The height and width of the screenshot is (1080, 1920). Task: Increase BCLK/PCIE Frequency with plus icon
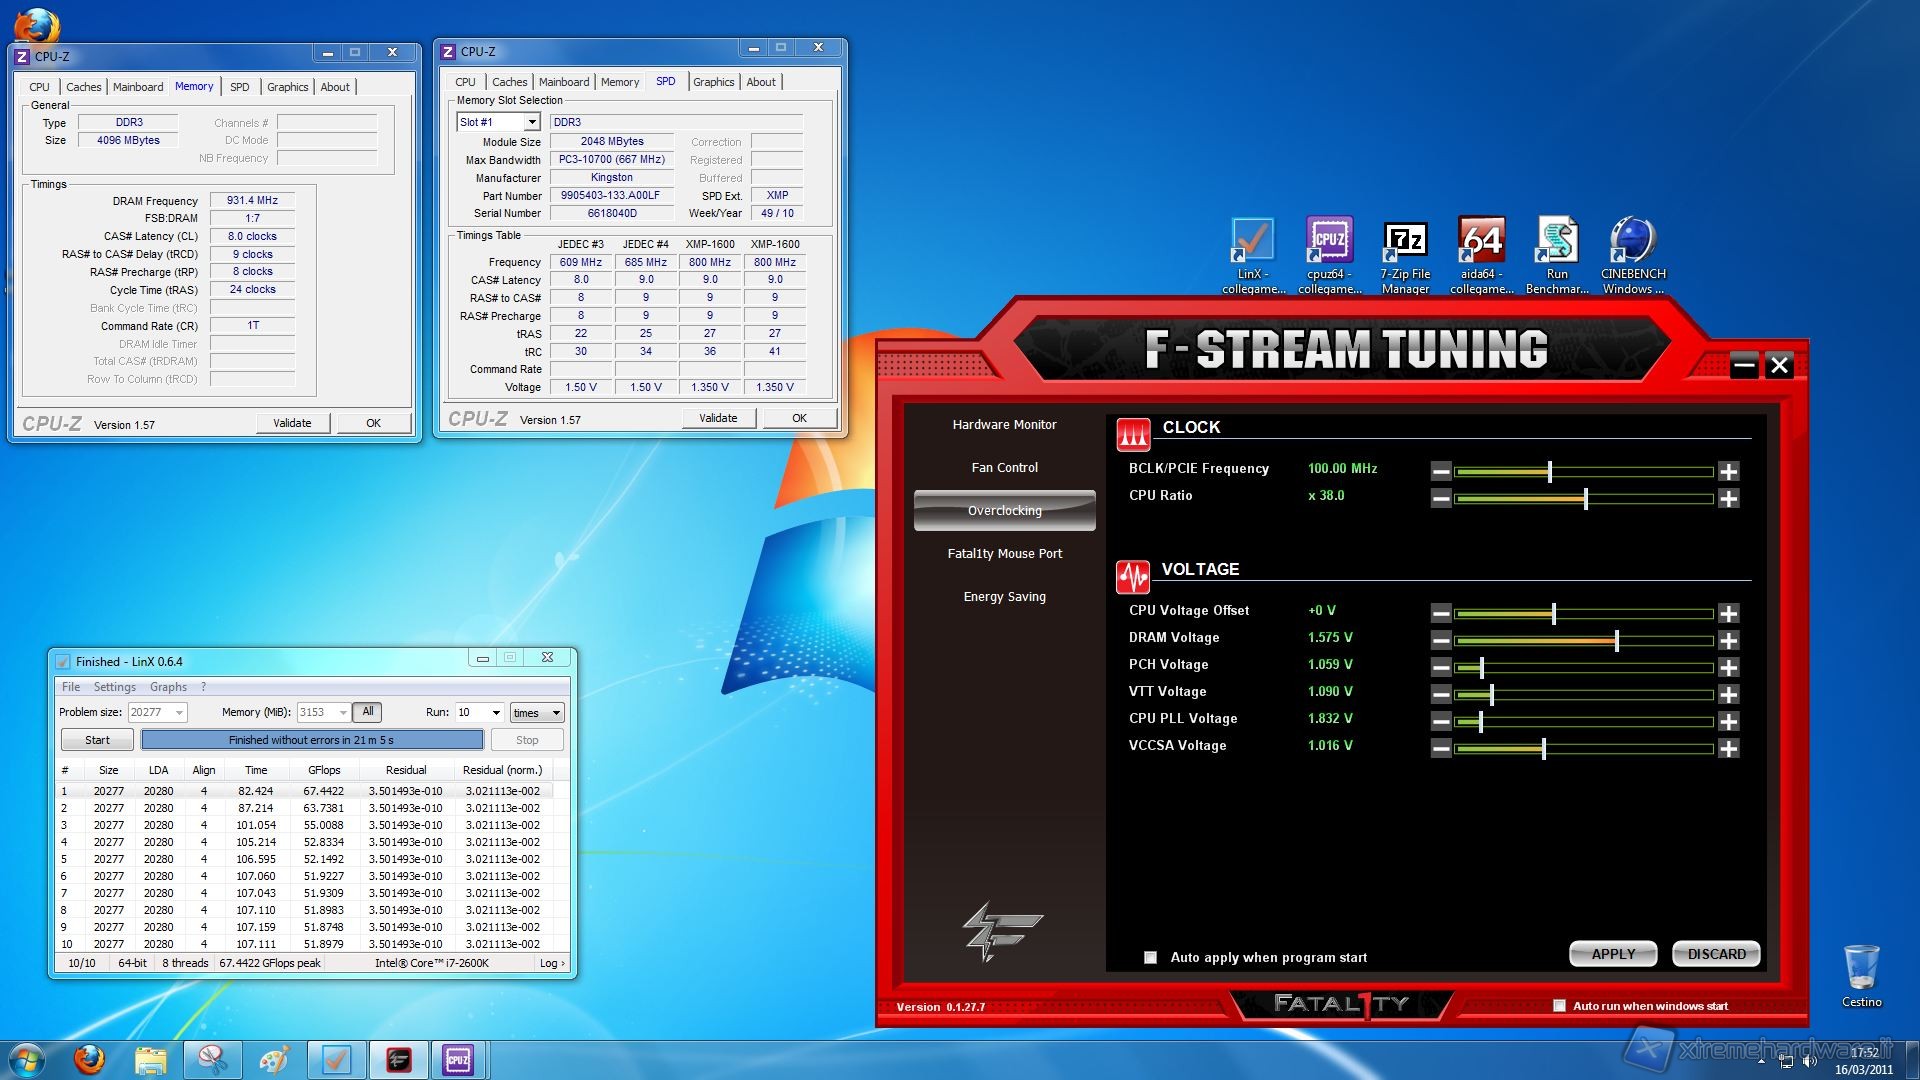point(1728,471)
